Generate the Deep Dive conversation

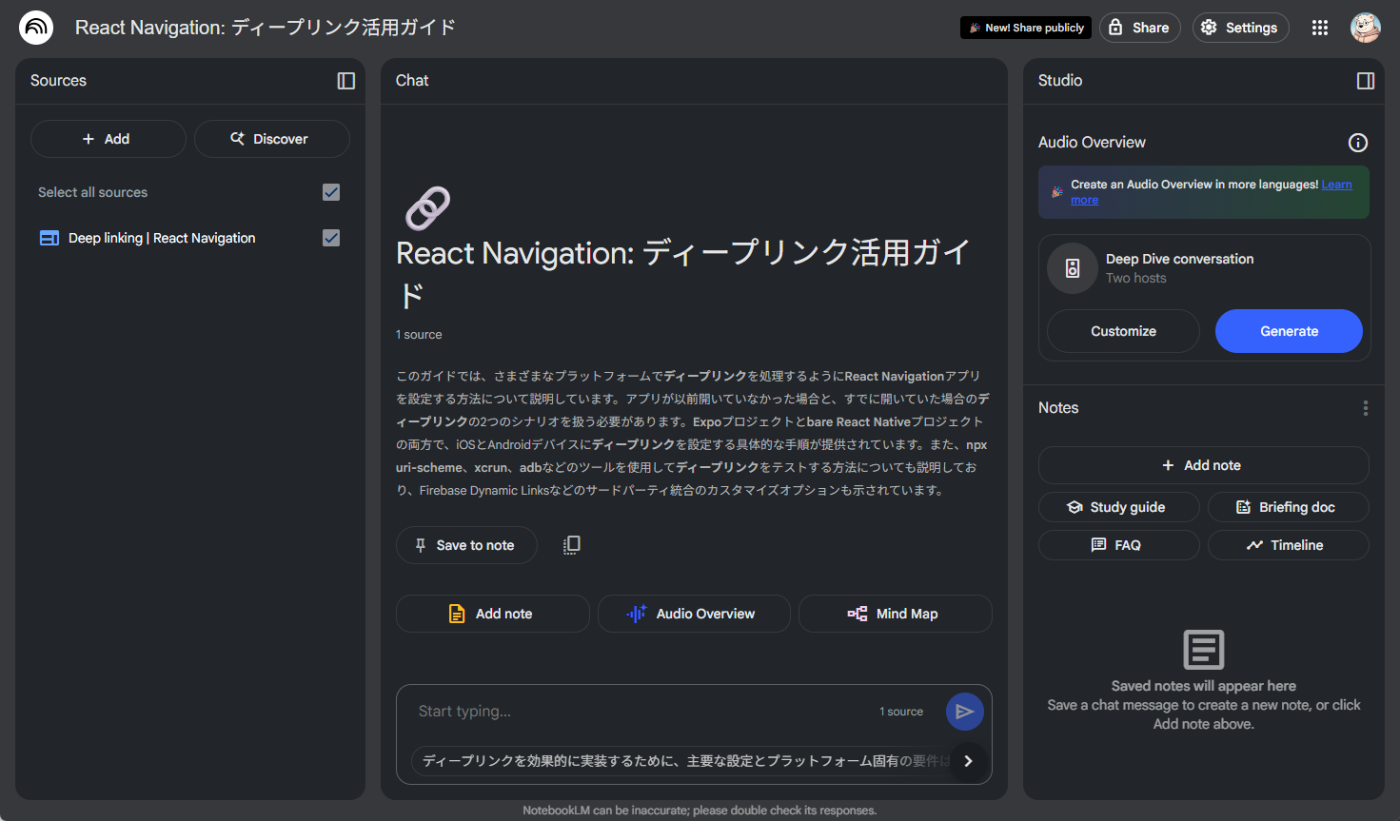point(1289,331)
